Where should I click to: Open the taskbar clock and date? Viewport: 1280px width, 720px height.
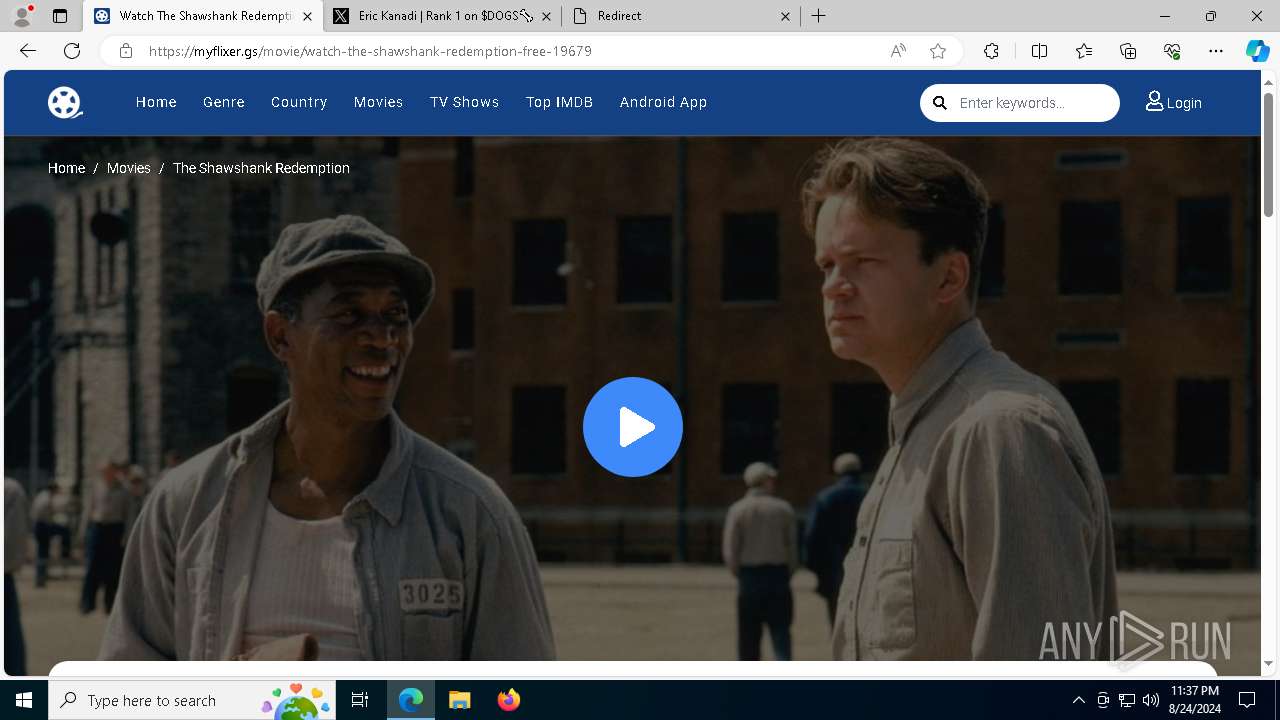click(1194, 700)
